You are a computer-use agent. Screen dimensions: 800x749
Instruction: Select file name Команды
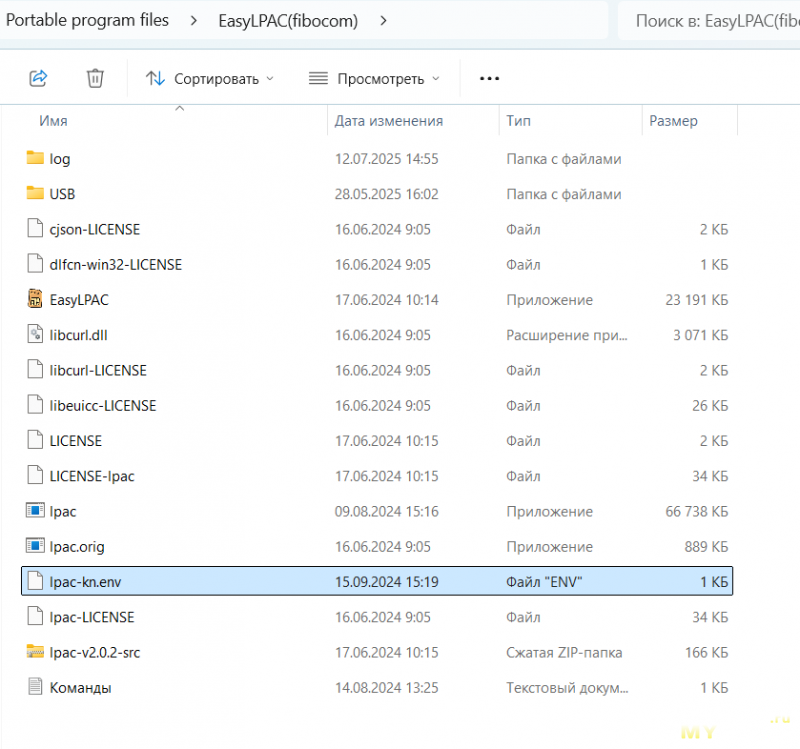coord(80,688)
